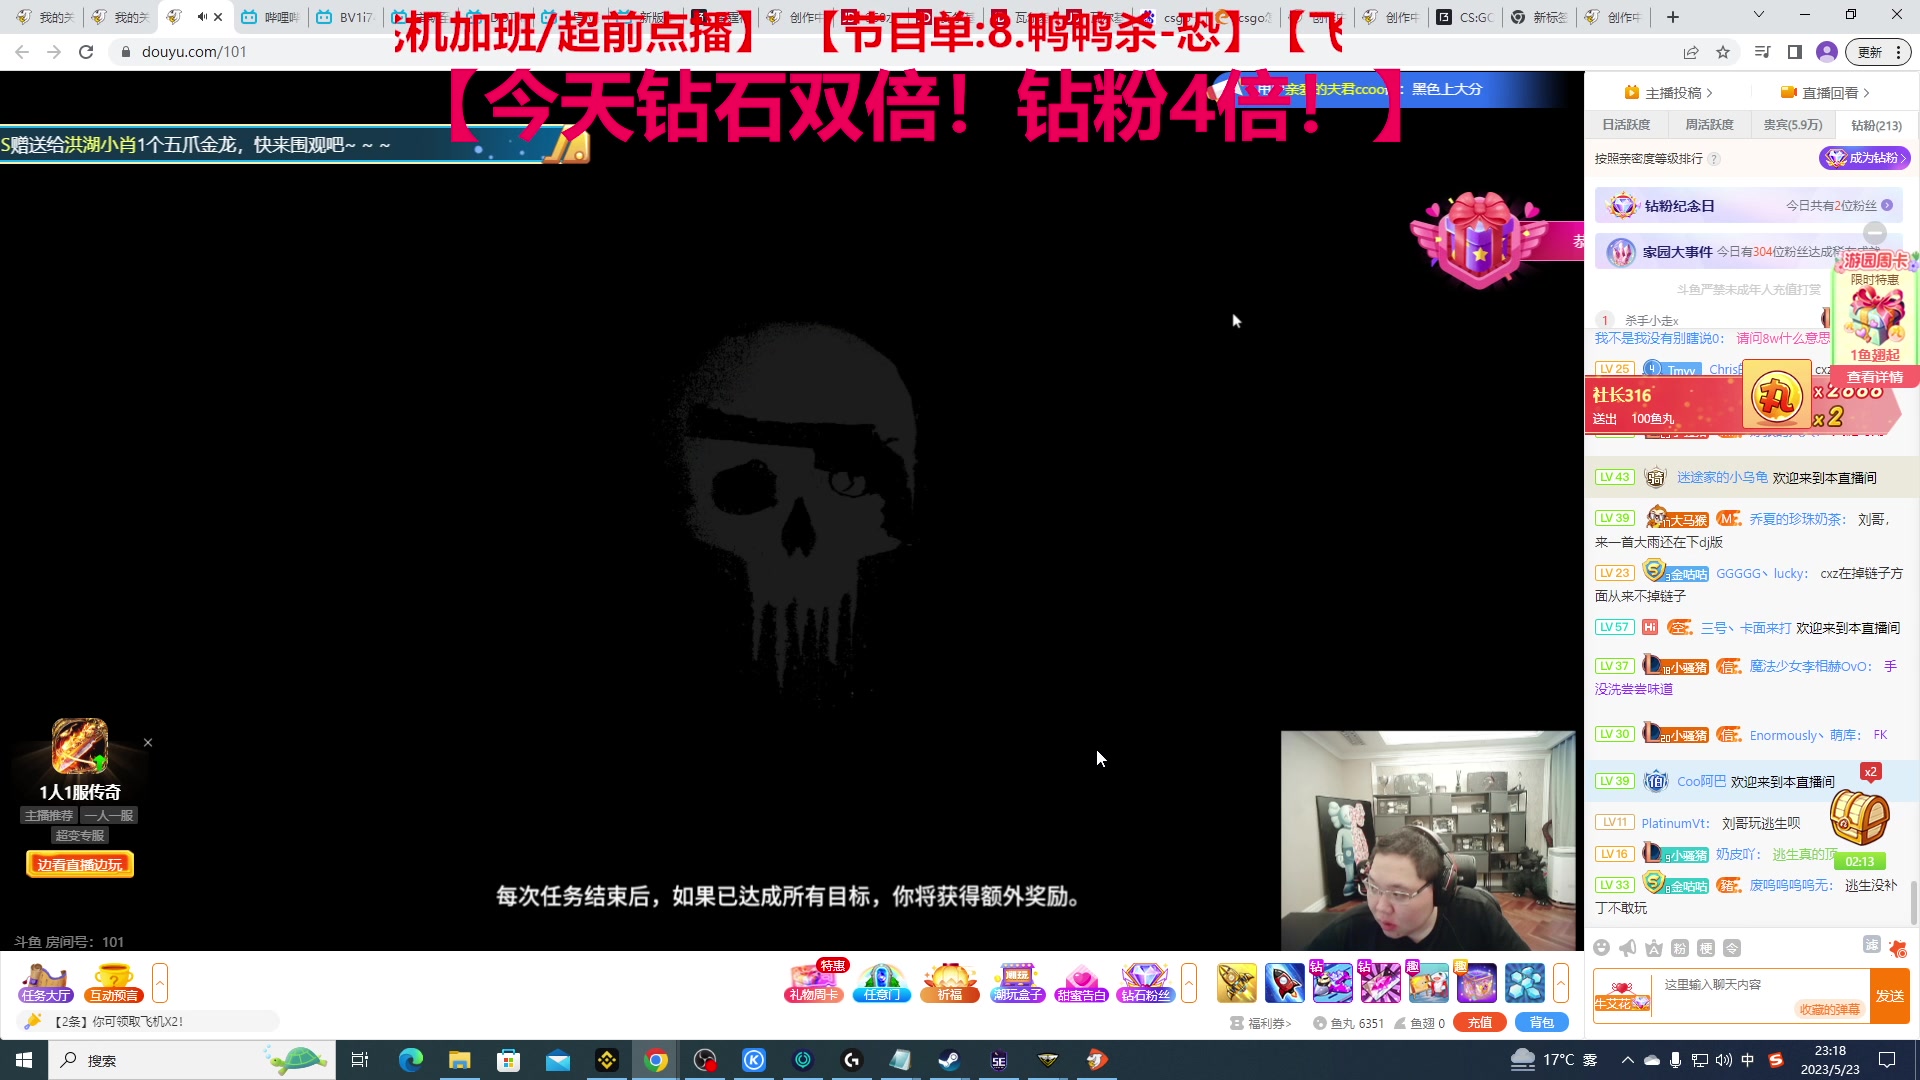Switch to the 贵宾(5.9万) tab

(1792, 125)
